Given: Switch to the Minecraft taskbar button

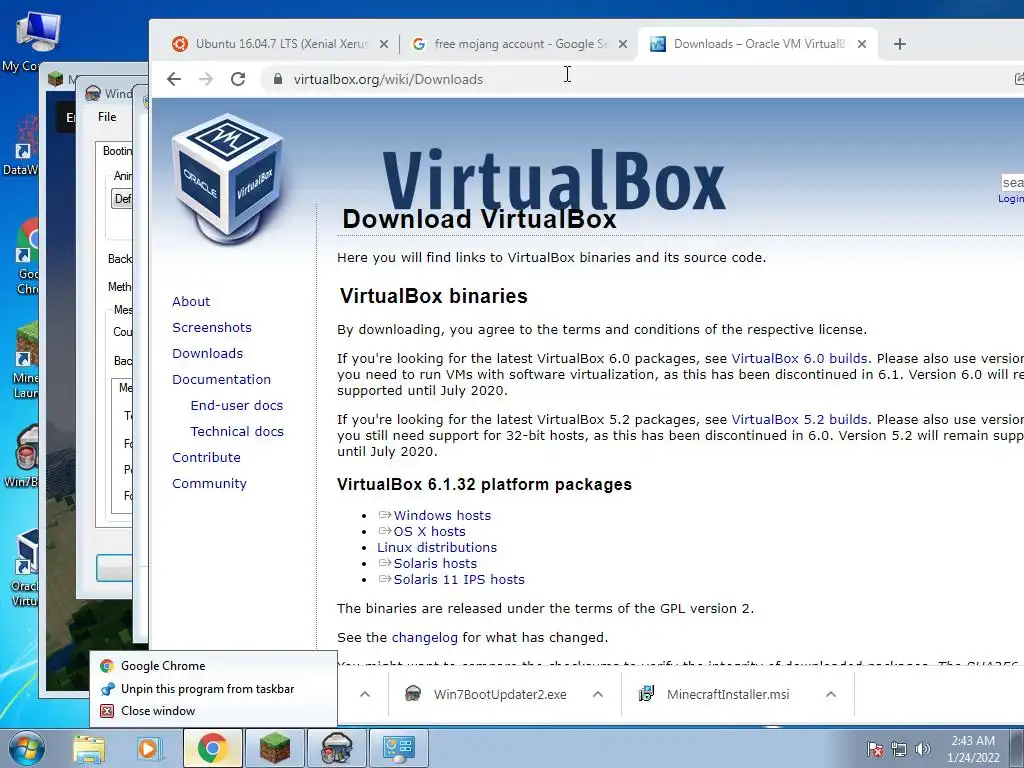Looking at the screenshot, I should 274,748.
